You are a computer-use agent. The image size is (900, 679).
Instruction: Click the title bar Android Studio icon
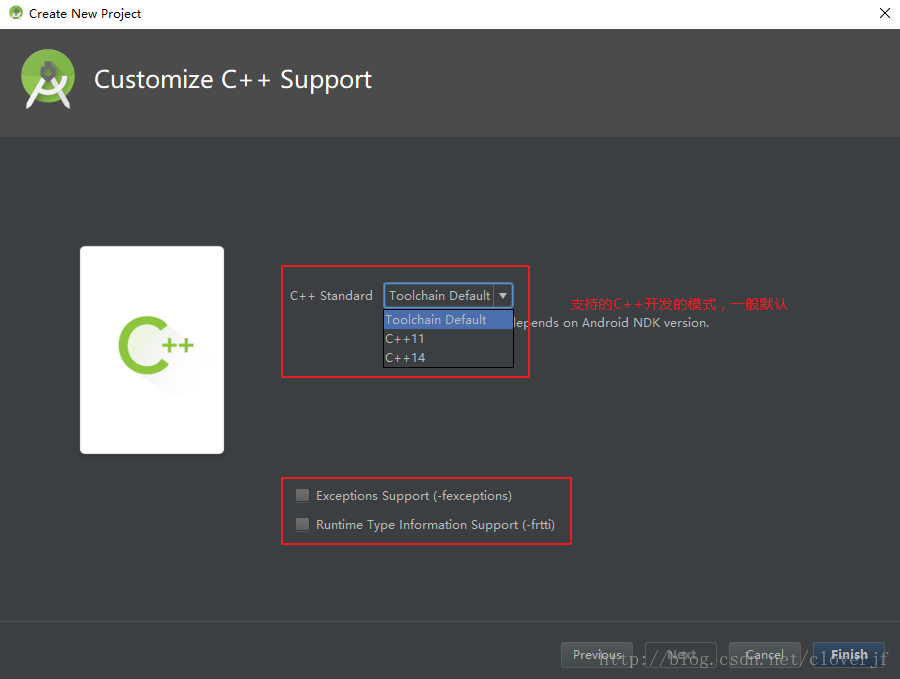point(16,13)
